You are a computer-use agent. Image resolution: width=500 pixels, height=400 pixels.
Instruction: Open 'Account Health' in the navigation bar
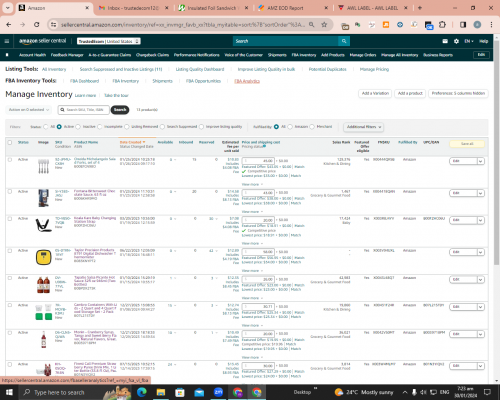[x=32, y=55]
